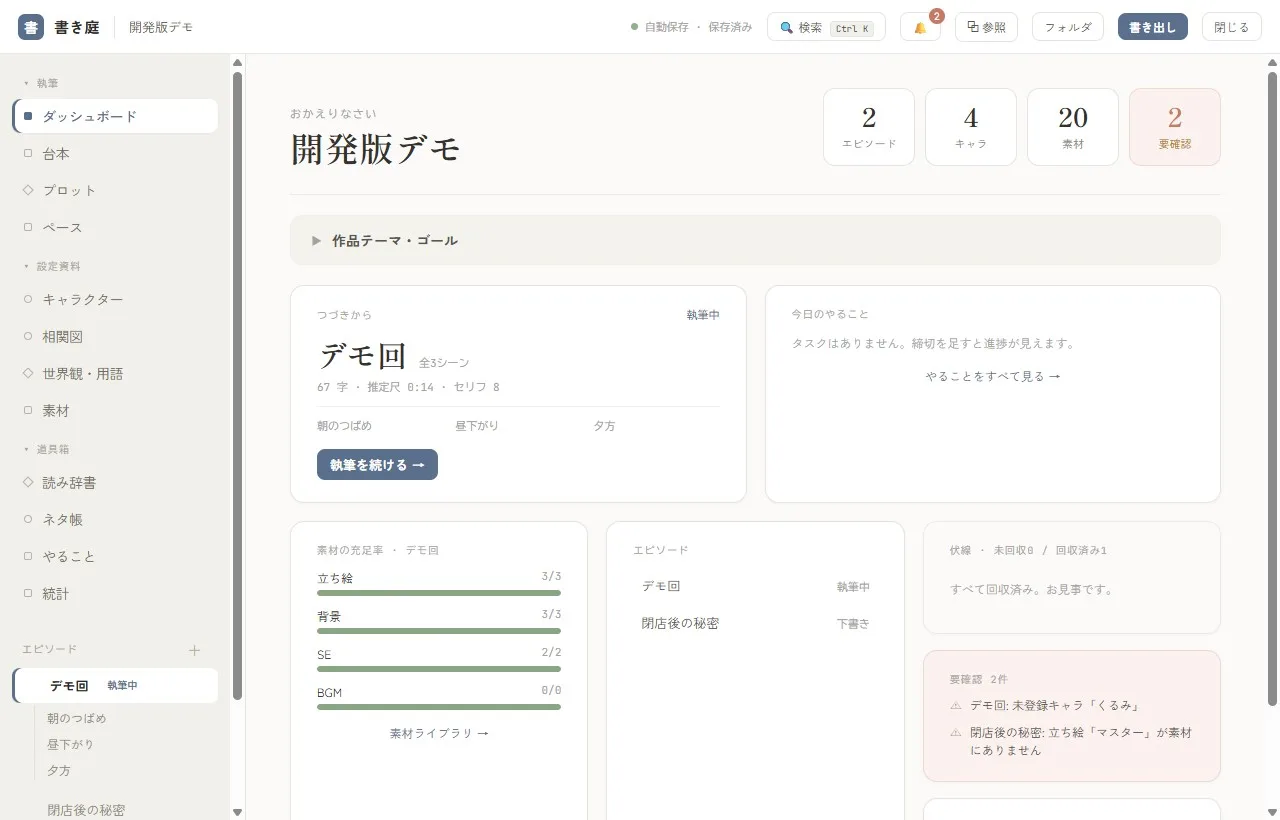Screen dimensions: 1280x820
Task: Click the diamond icon beside 世界観・用語
Action: click(x=28, y=373)
